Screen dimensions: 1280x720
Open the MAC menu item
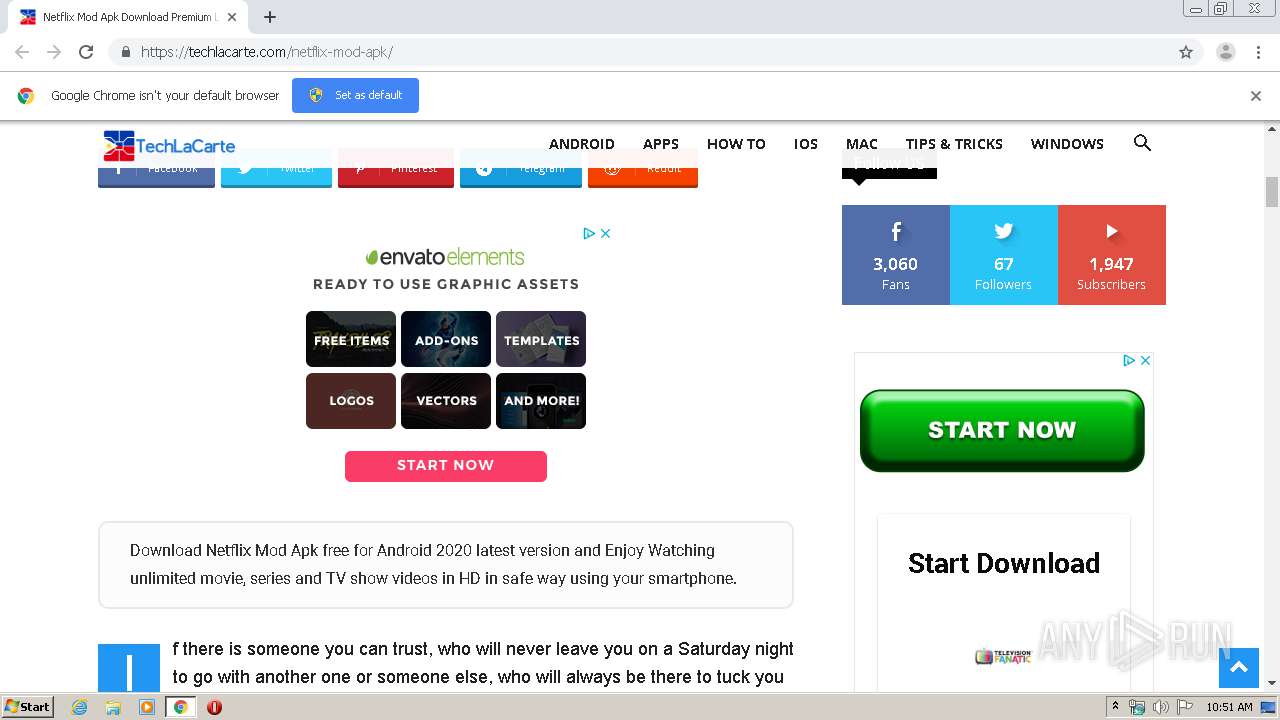pos(862,144)
